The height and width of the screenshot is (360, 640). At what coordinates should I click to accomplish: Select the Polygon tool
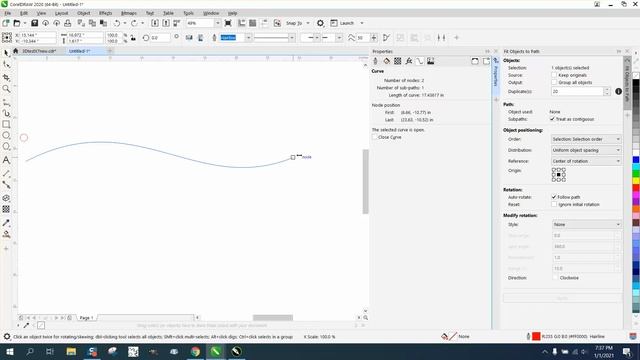[x=6, y=147]
